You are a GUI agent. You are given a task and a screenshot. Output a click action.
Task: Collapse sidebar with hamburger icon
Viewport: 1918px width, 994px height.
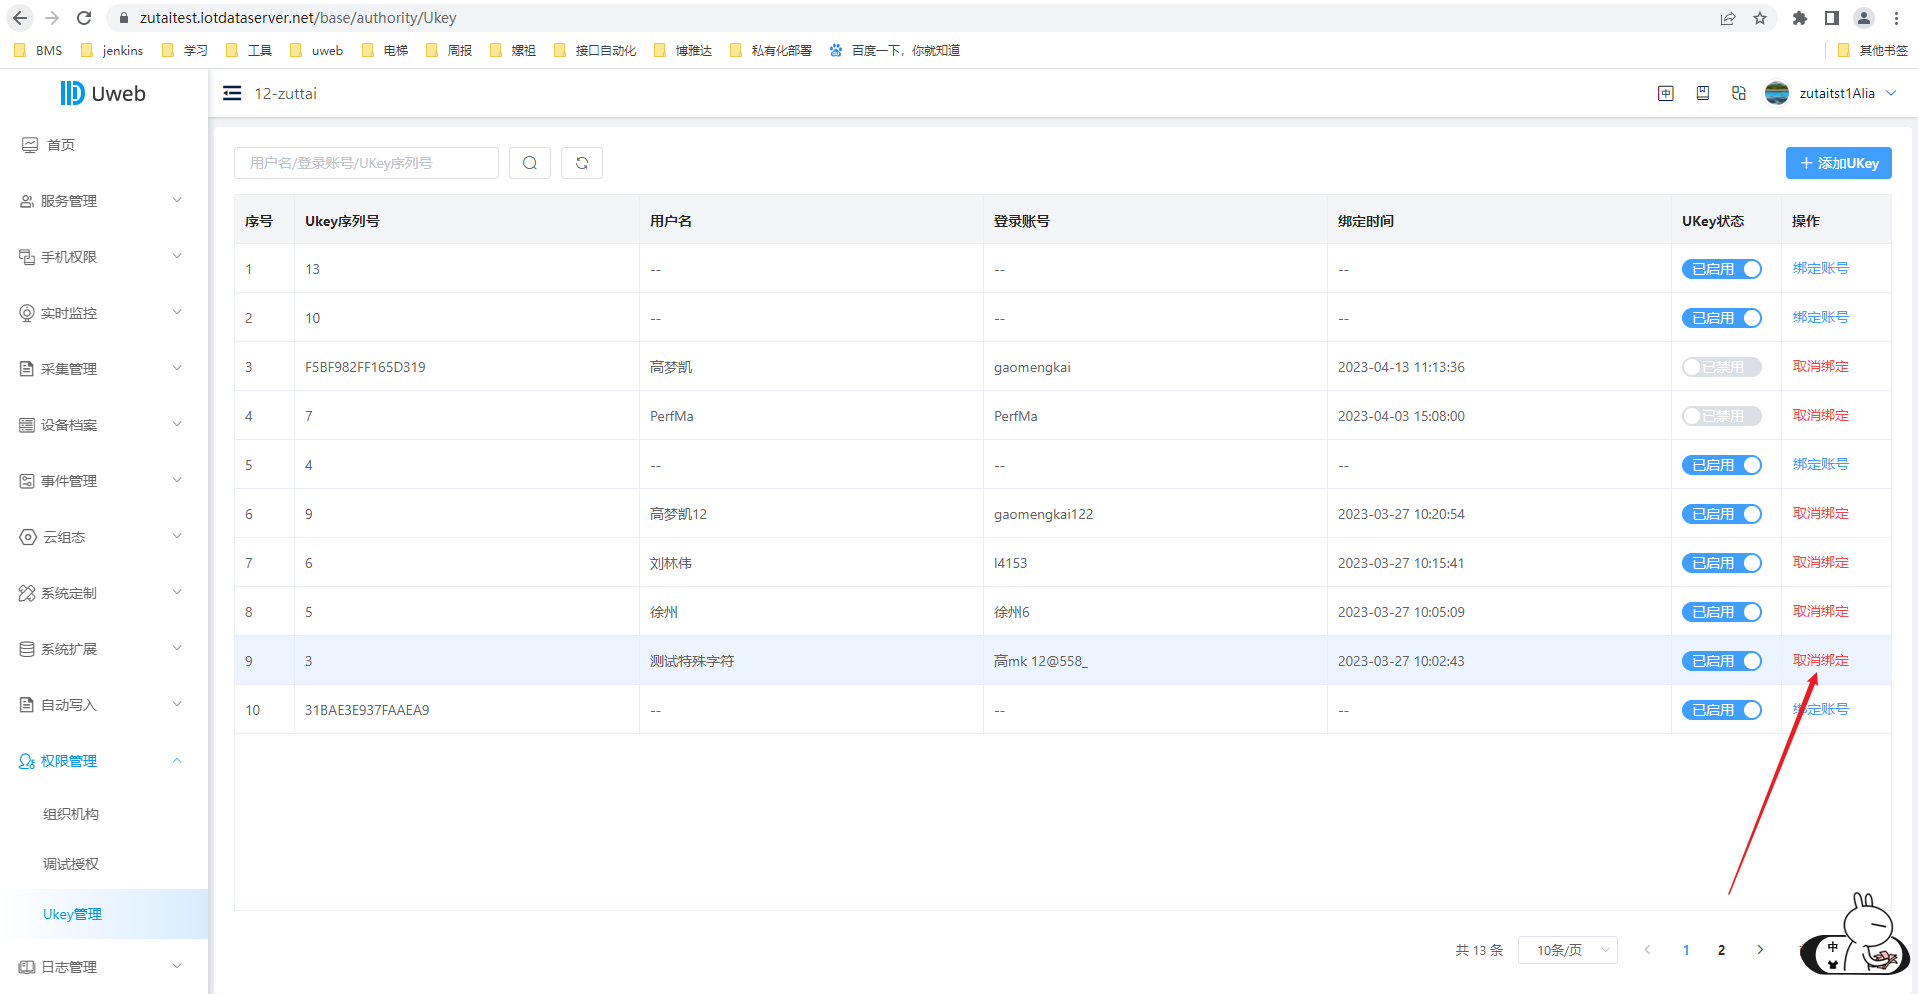(x=232, y=93)
